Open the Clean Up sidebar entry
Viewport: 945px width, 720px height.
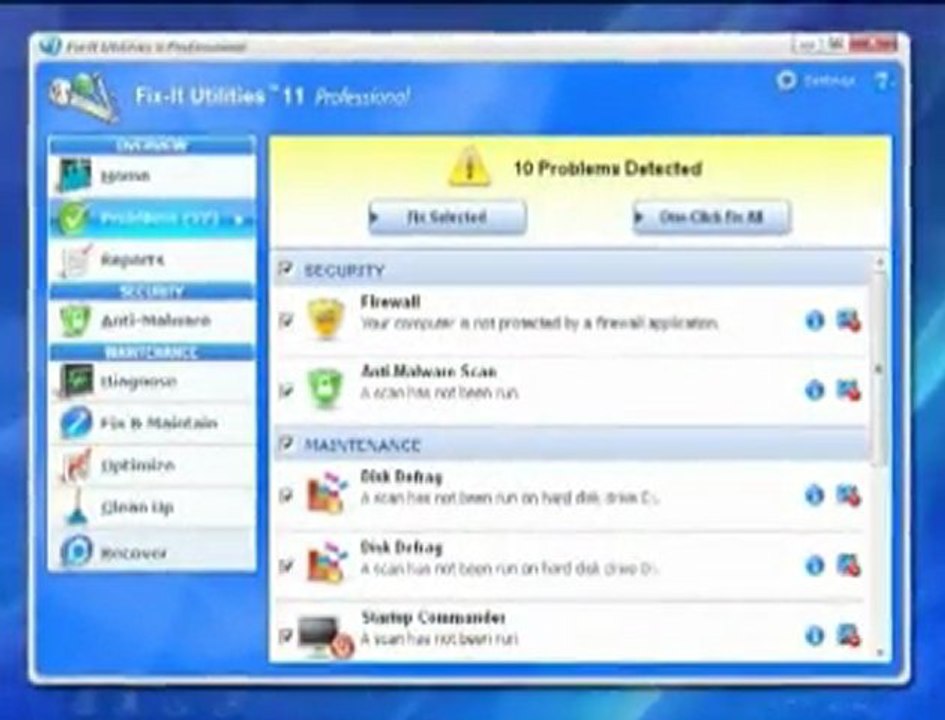click(x=152, y=507)
